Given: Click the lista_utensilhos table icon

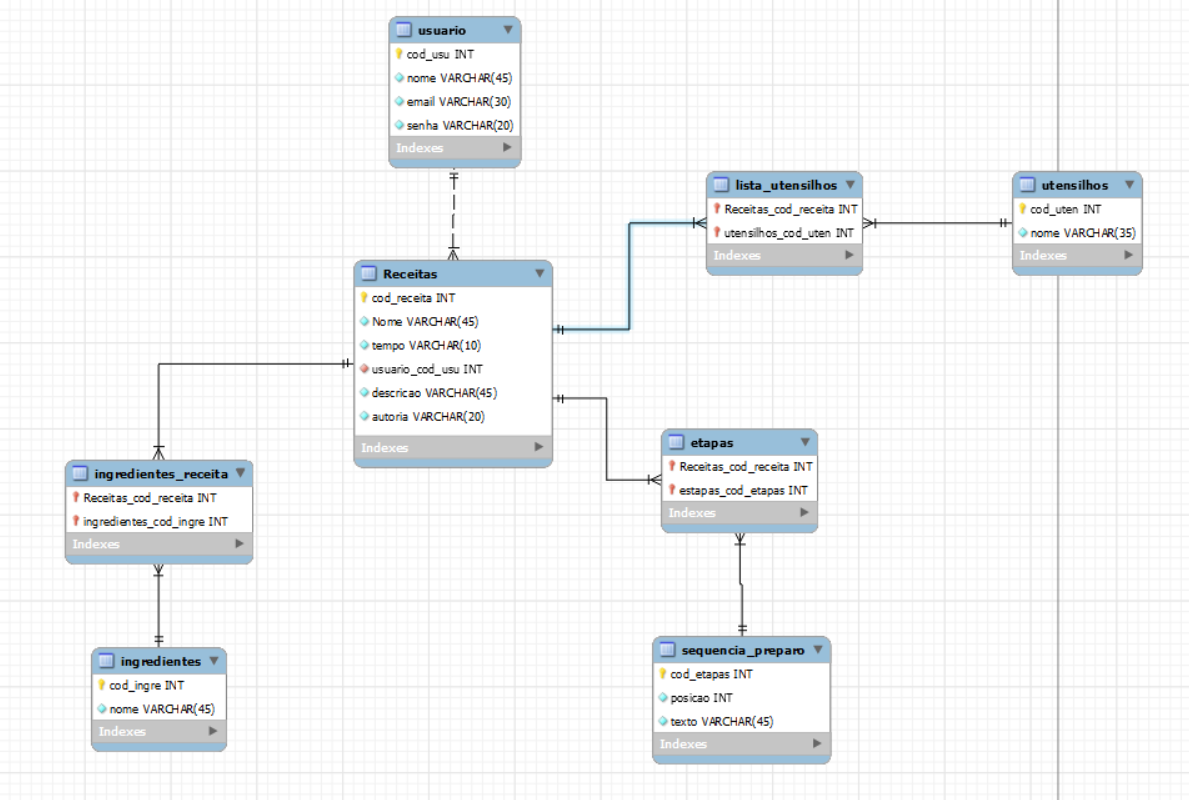Looking at the screenshot, I should [x=721, y=185].
